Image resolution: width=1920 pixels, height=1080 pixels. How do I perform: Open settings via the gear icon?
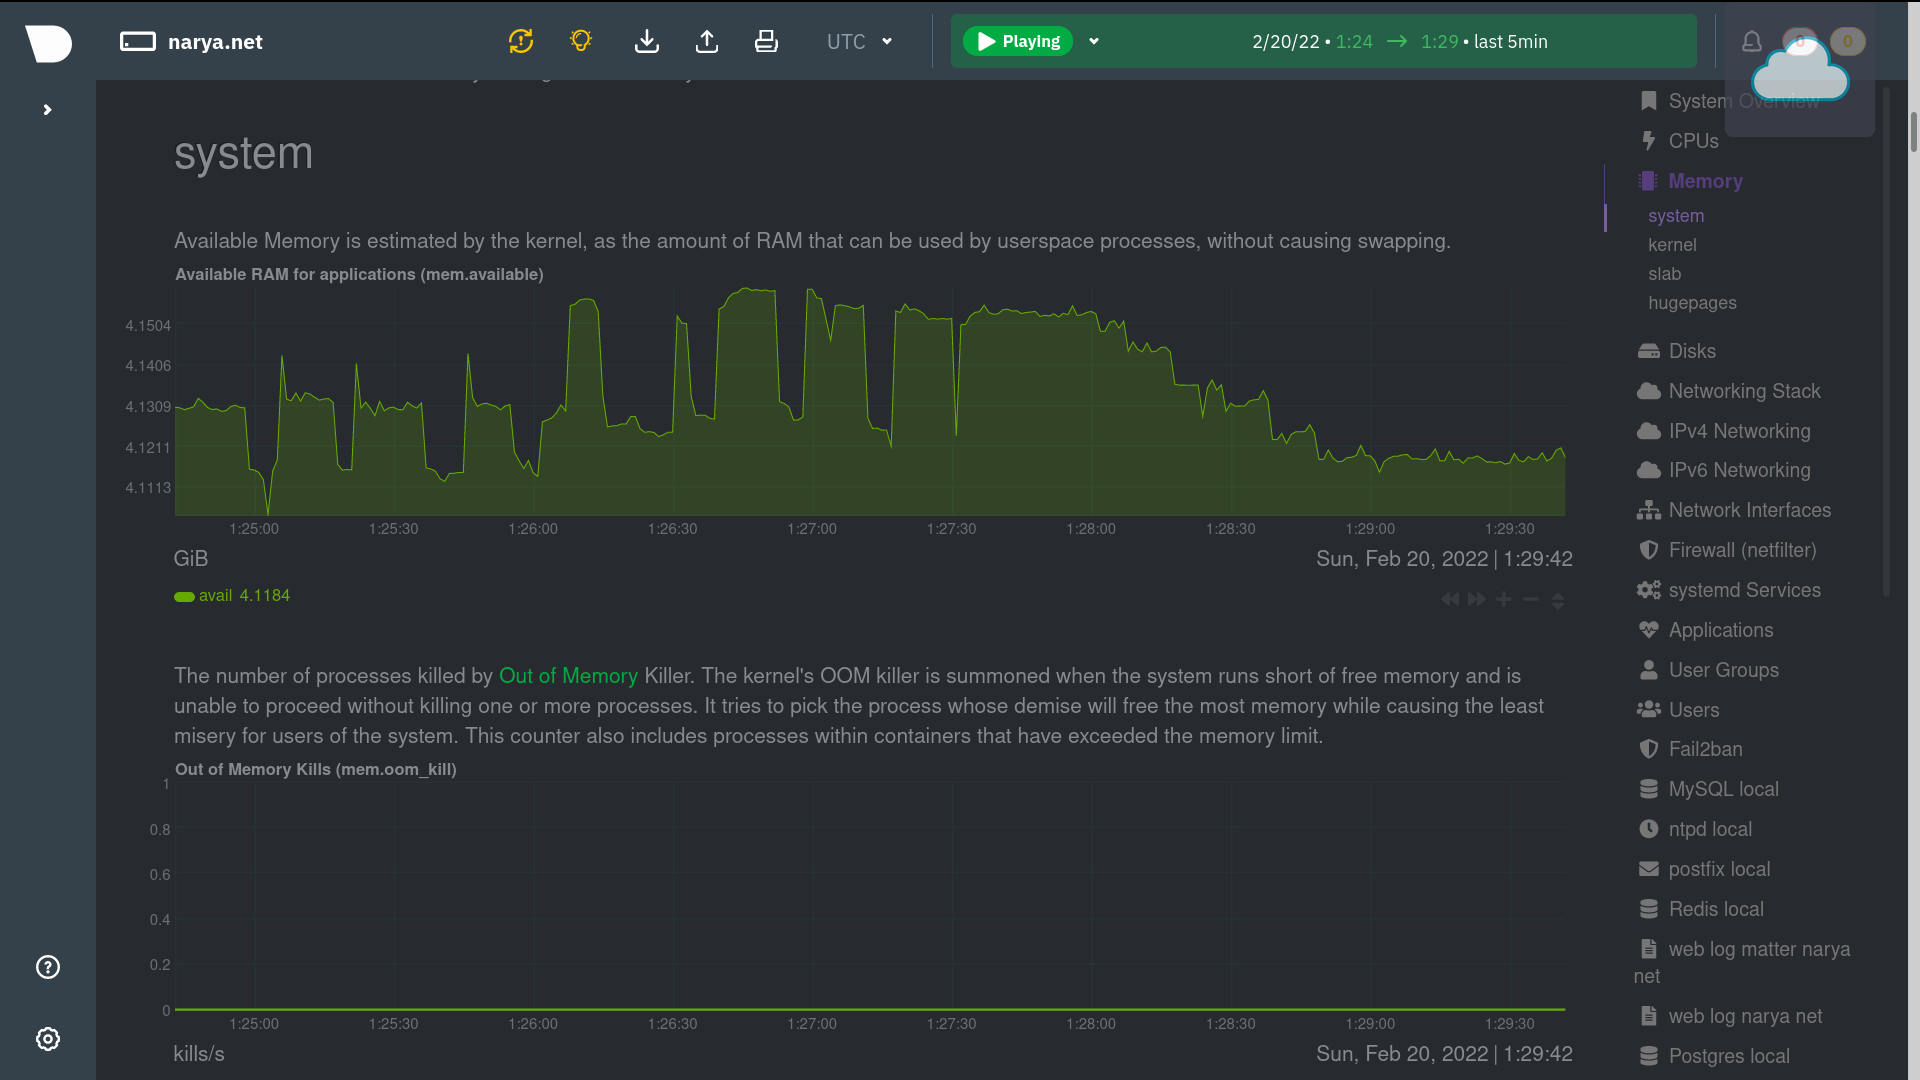click(48, 1039)
